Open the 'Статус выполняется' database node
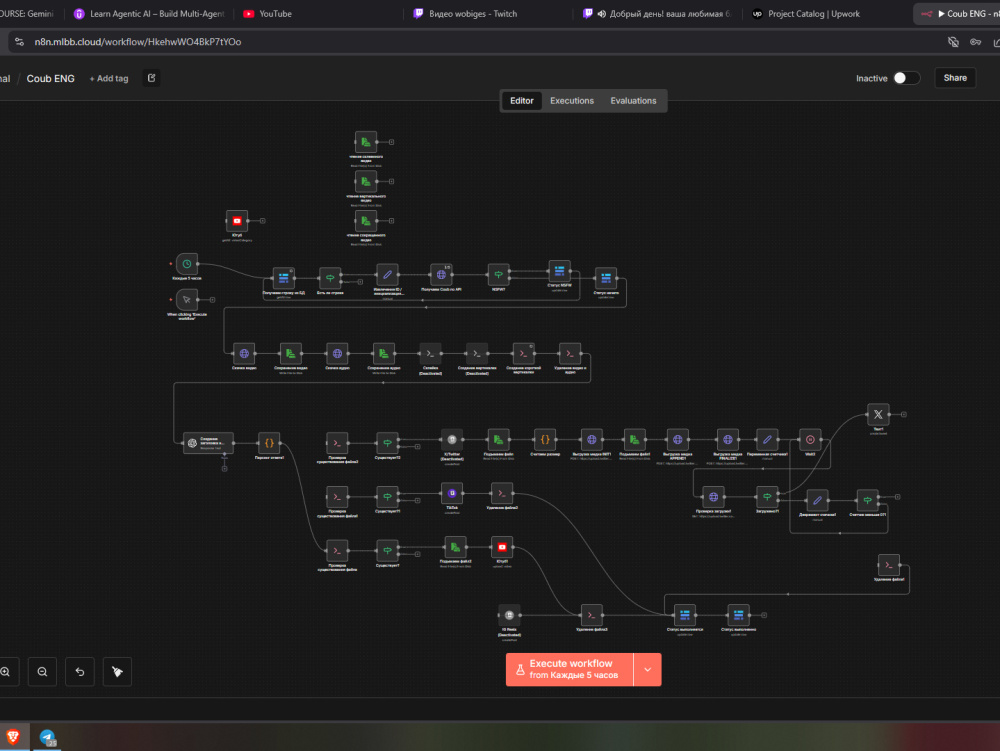1000x751 pixels. point(685,615)
